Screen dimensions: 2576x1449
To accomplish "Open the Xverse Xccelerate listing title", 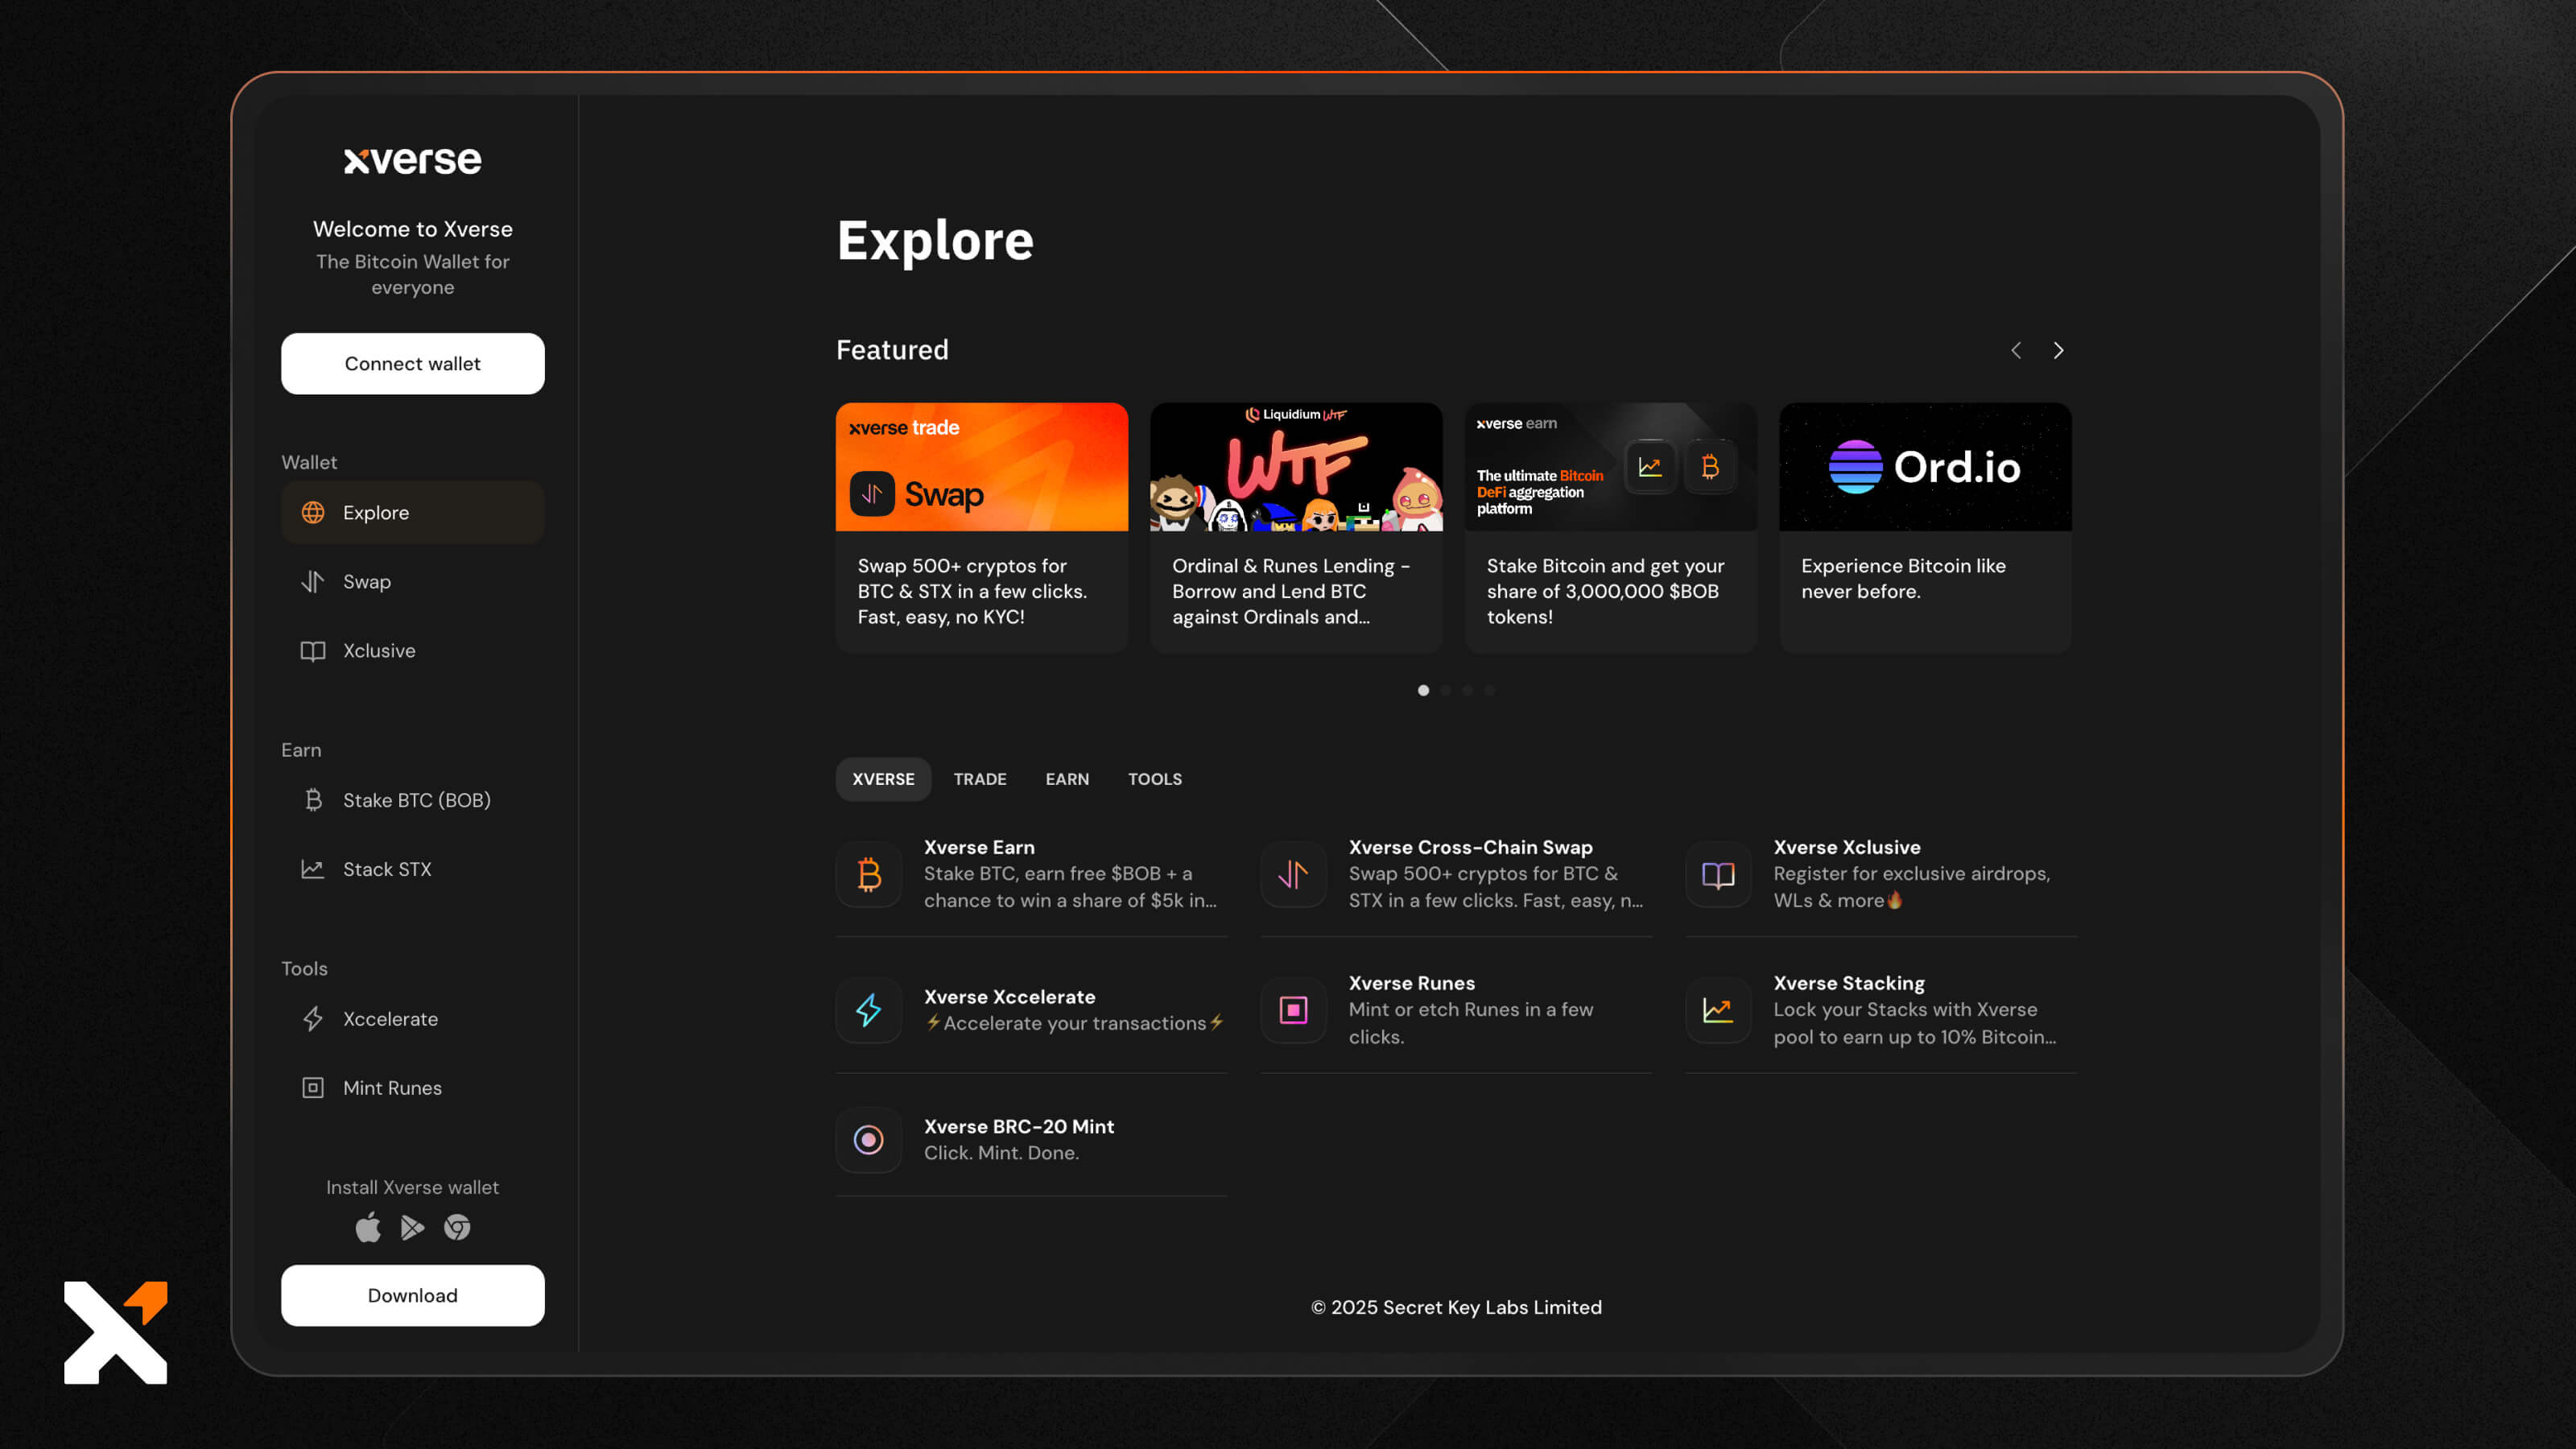I will (x=1009, y=997).
